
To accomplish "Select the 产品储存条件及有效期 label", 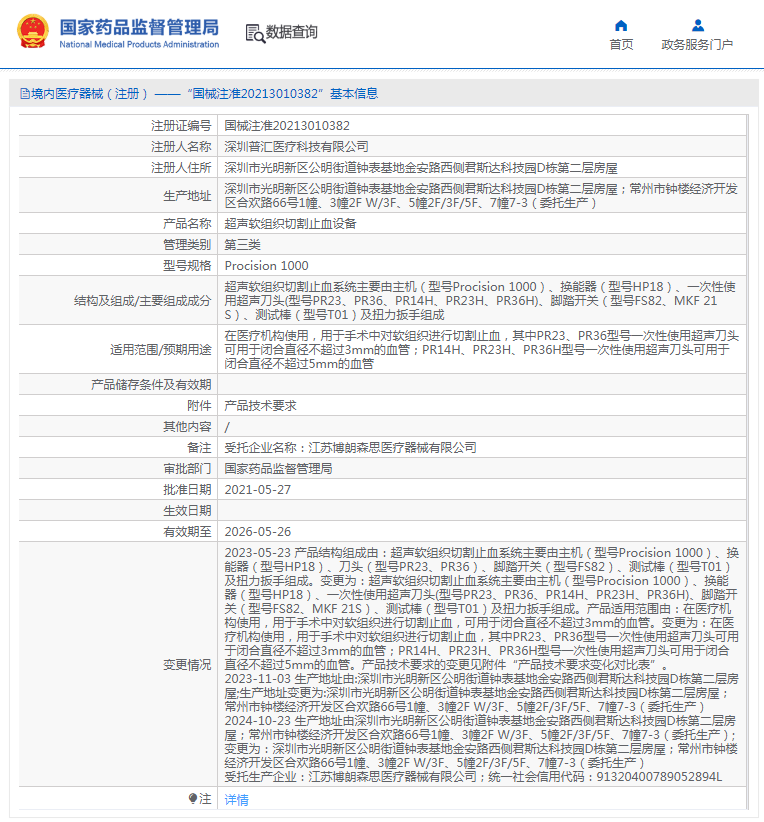I will (x=151, y=385).
